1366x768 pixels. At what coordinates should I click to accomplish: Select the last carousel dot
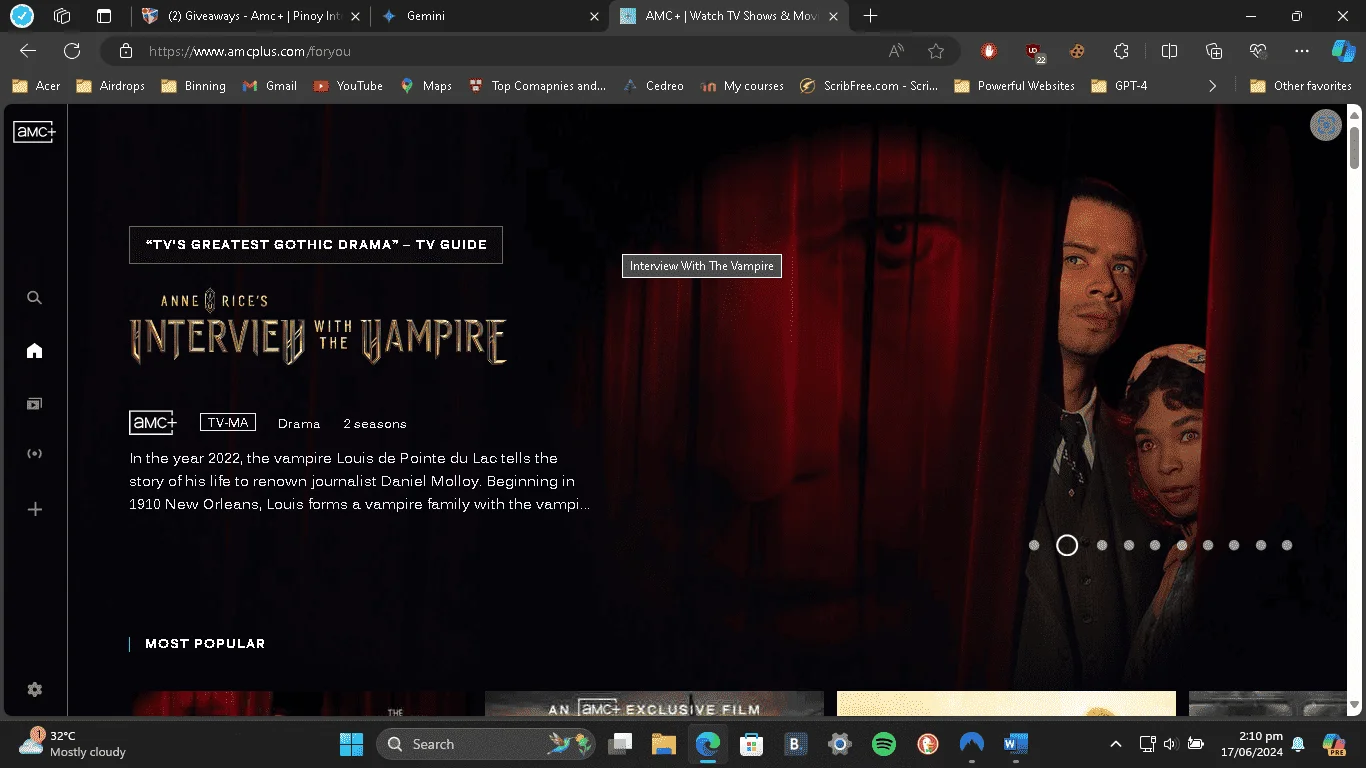(1287, 545)
